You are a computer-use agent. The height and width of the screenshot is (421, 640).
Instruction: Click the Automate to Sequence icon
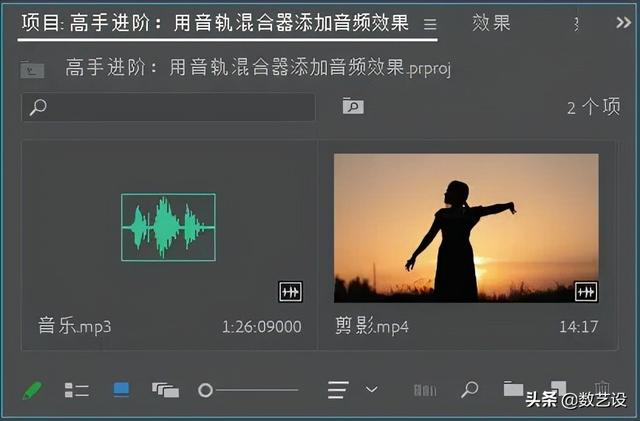pos(425,390)
